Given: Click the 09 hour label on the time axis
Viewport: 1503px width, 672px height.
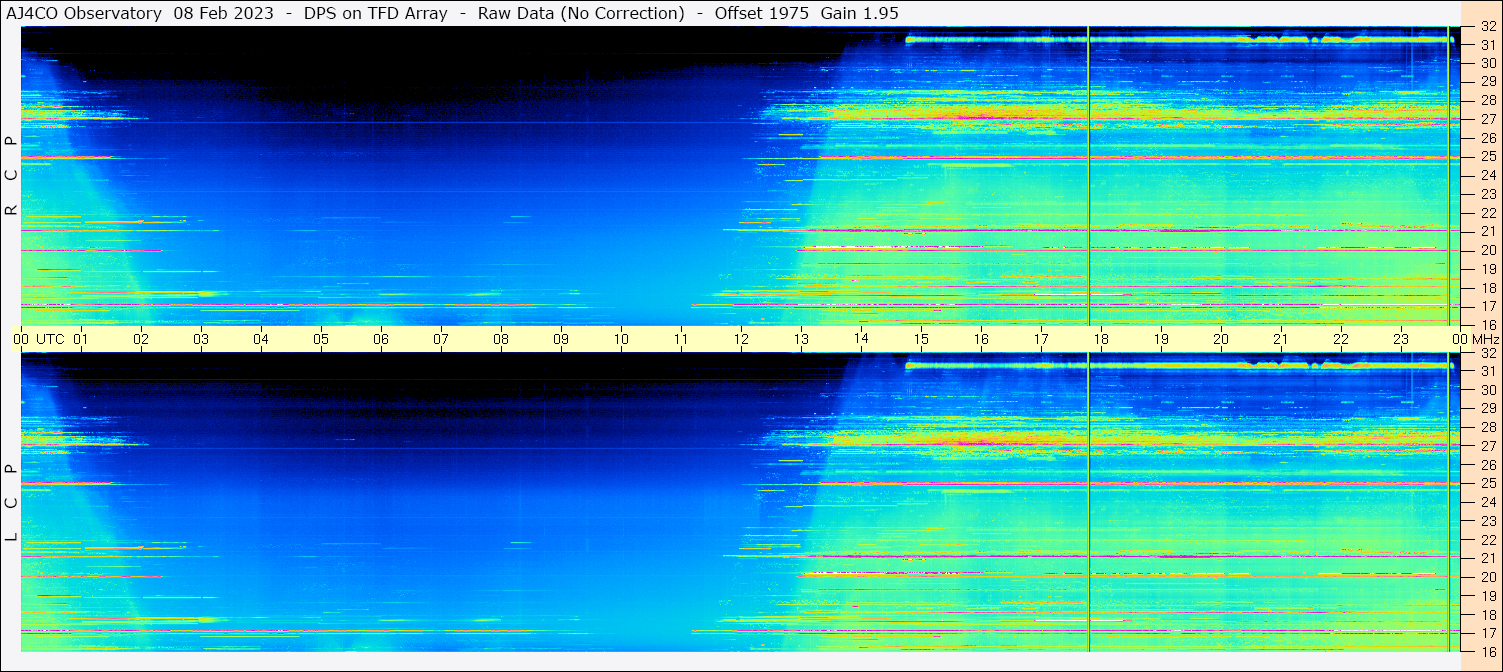Looking at the screenshot, I should 561,339.
